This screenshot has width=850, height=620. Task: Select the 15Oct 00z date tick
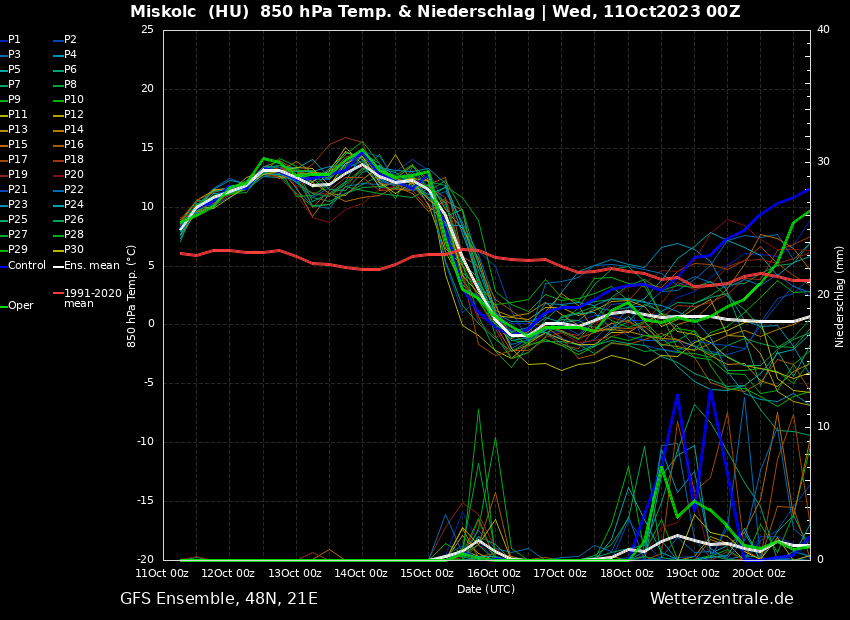(x=427, y=574)
